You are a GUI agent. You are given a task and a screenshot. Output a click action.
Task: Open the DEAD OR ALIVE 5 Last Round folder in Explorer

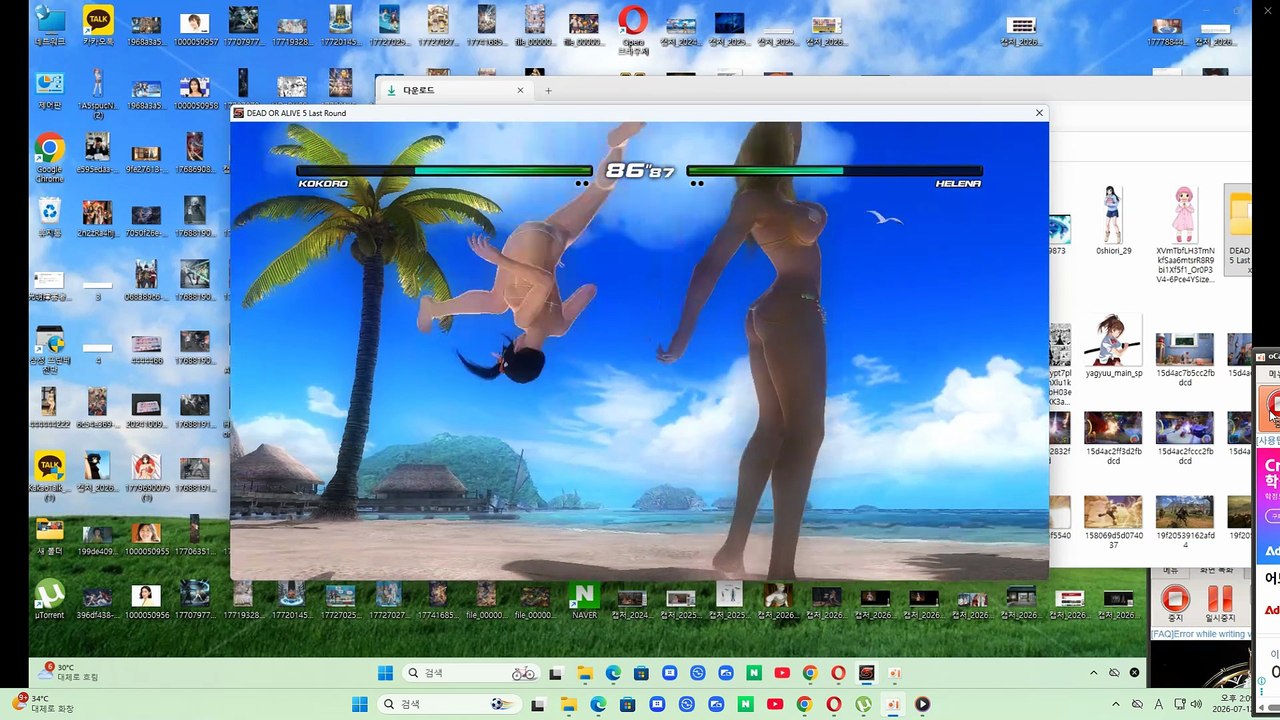1239,230
